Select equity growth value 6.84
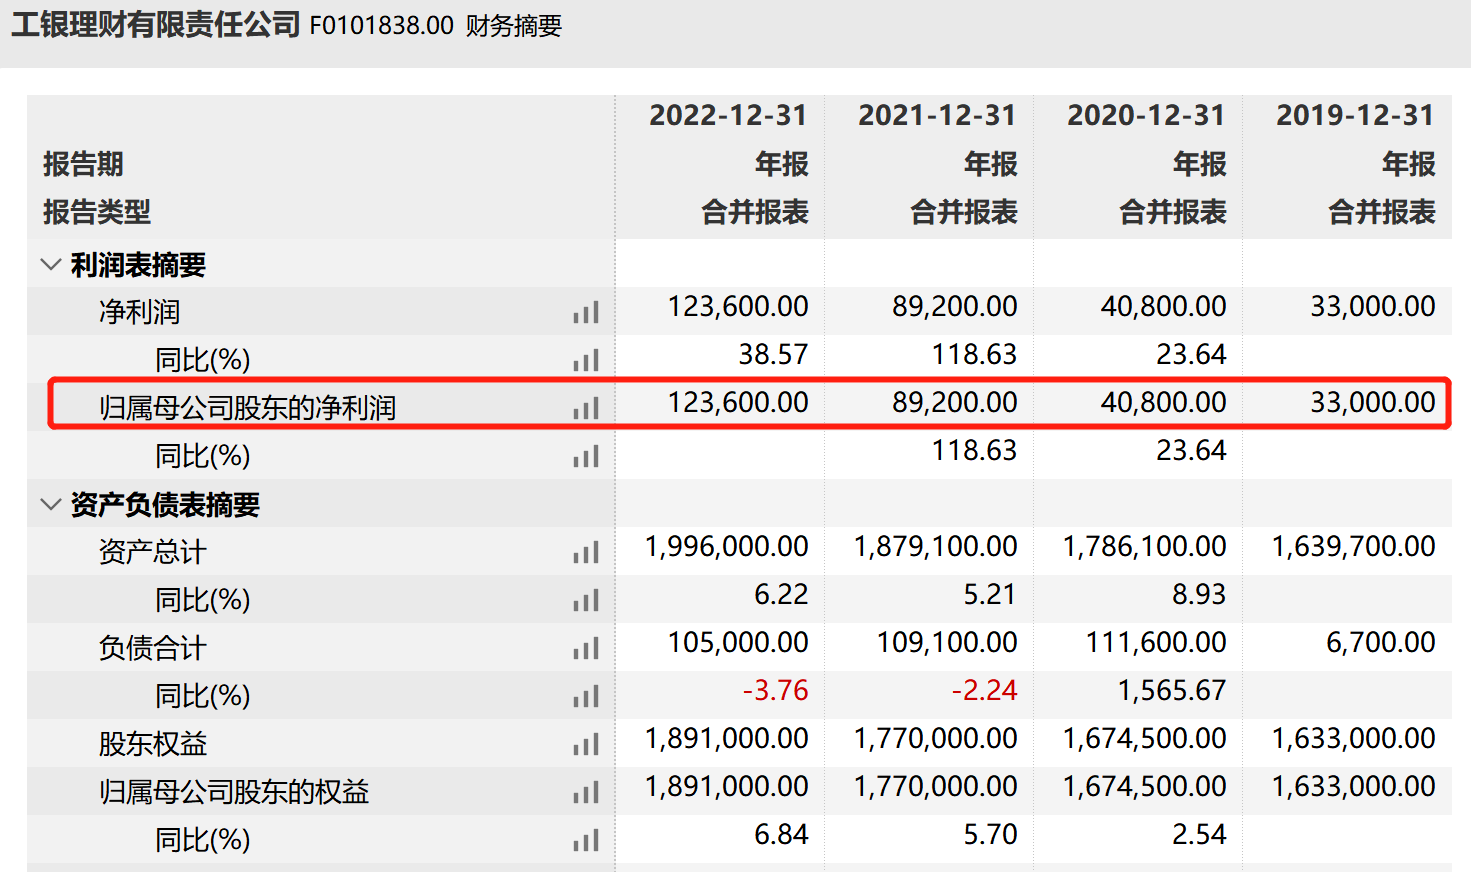1471x872 pixels. 781,834
